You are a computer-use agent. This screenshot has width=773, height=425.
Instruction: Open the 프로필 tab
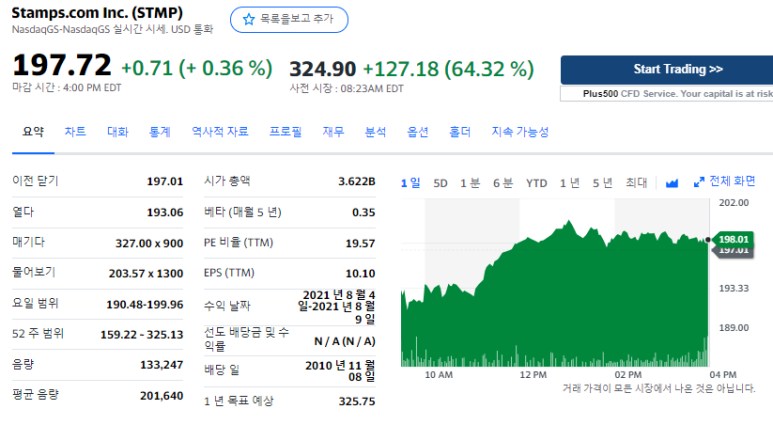coord(285,132)
